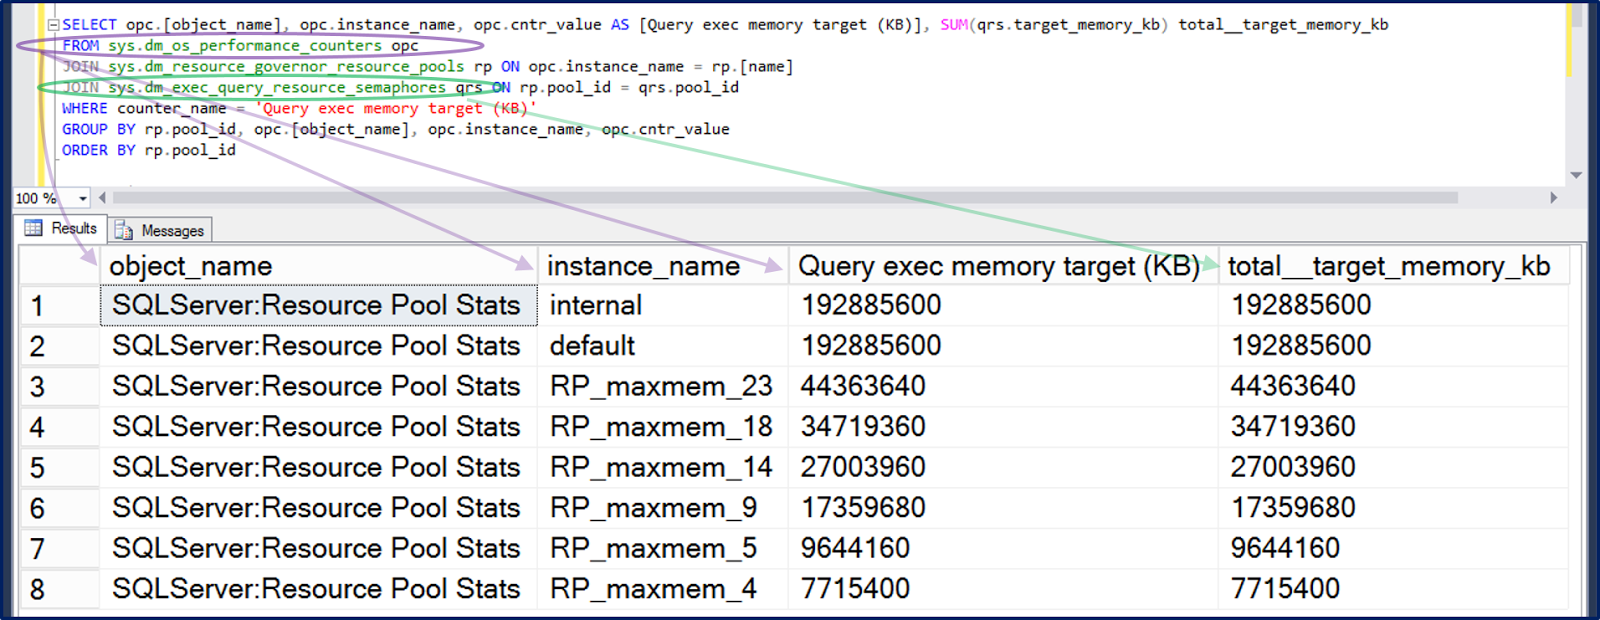Click the horizontal scrollbar track in editor
The image size is (1600, 620).
click(x=785, y=198)
